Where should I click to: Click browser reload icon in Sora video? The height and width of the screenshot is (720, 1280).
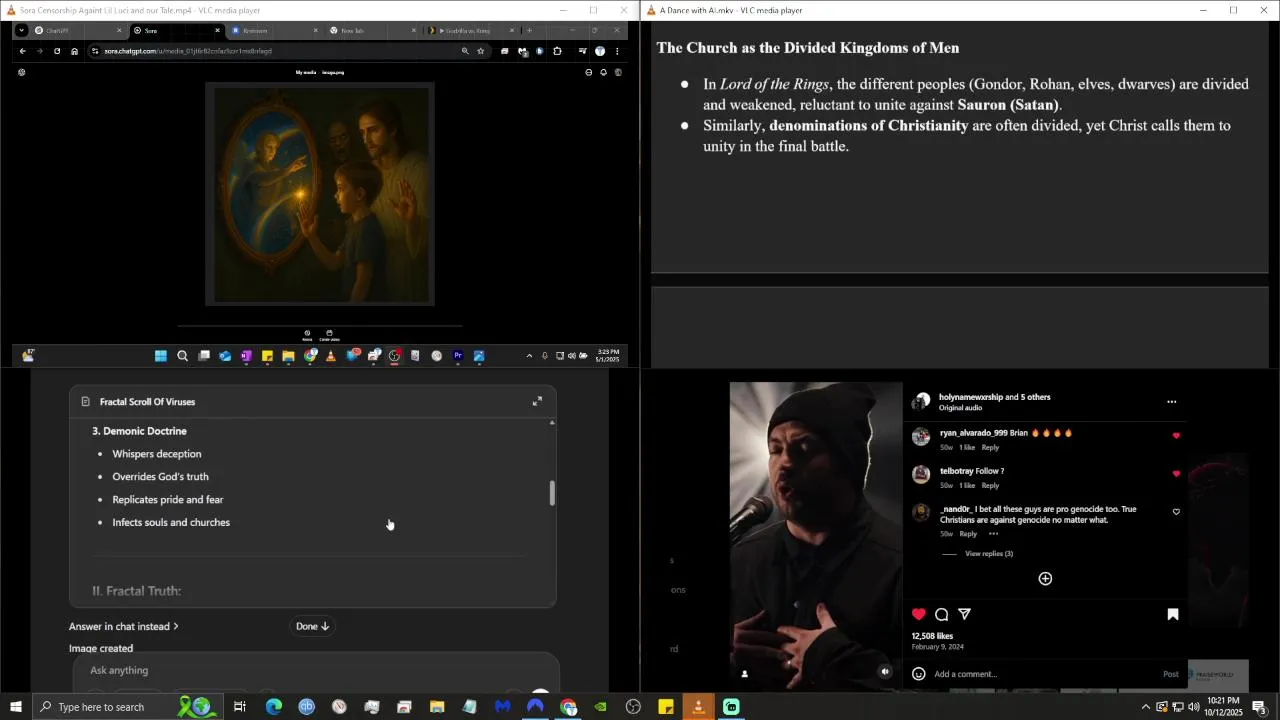click(x=57, y=51)
